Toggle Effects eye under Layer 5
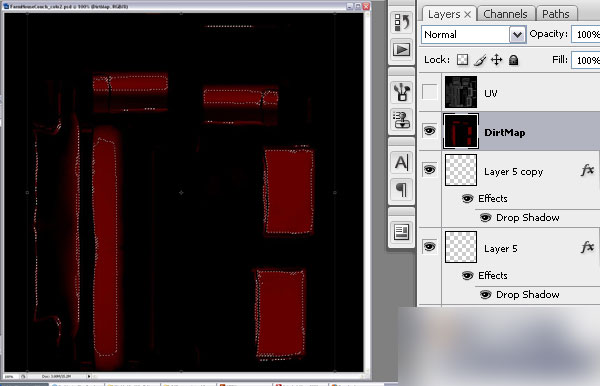Viewport: 600px width, 386px height. pyautogui.click(x=467, y=275)
